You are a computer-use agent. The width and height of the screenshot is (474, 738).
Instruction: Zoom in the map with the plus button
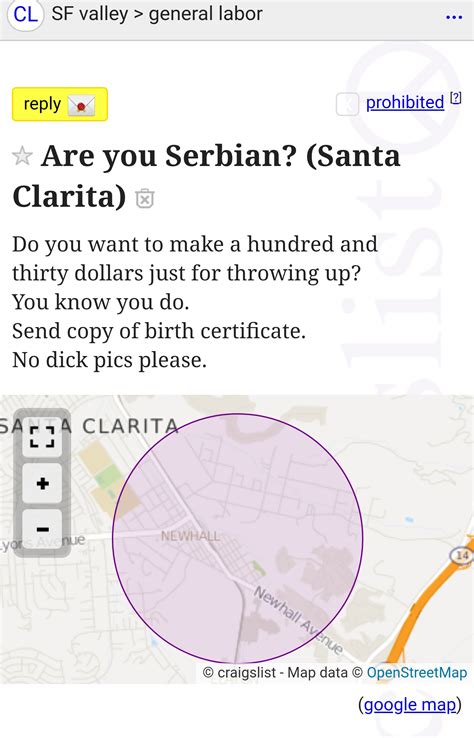42,483
